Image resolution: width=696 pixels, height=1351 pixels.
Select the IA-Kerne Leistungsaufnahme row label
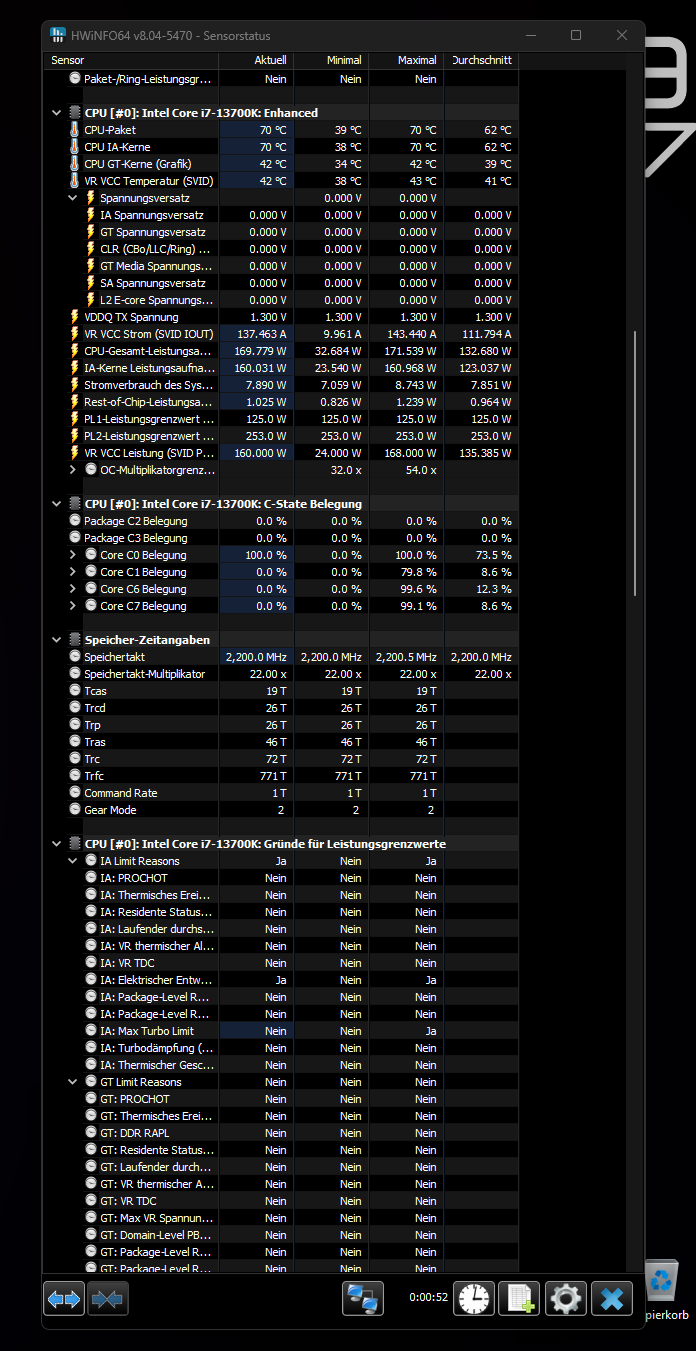148,368
